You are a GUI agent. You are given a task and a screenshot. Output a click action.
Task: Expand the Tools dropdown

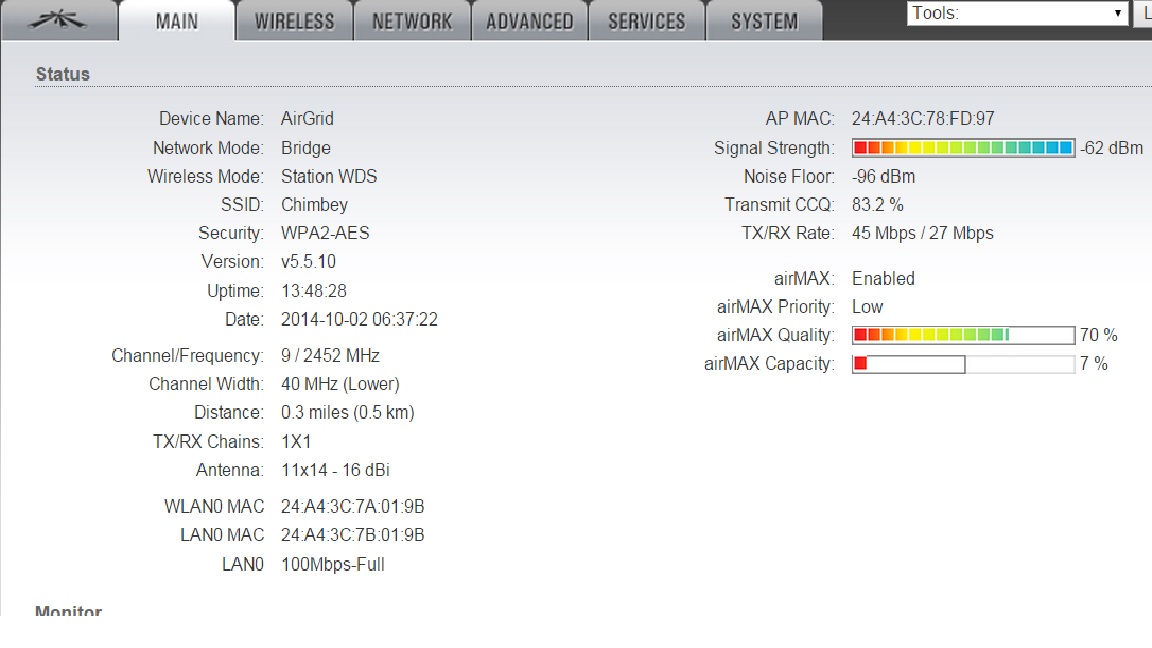1018,13
